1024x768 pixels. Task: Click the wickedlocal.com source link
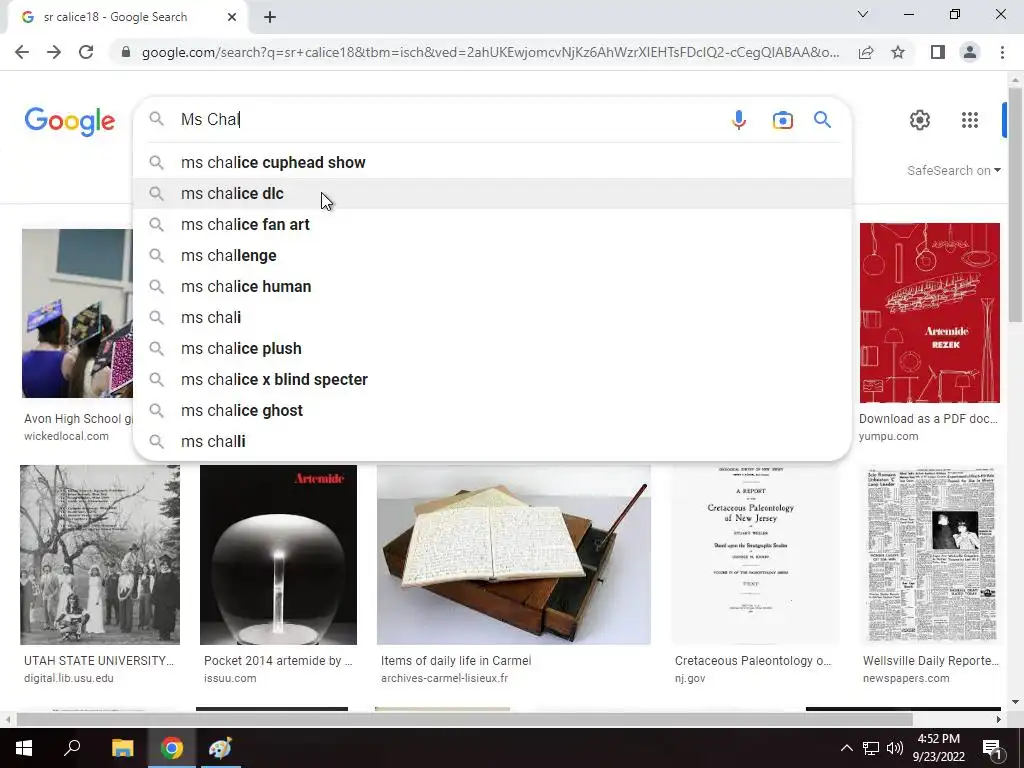tap(66, 436)
